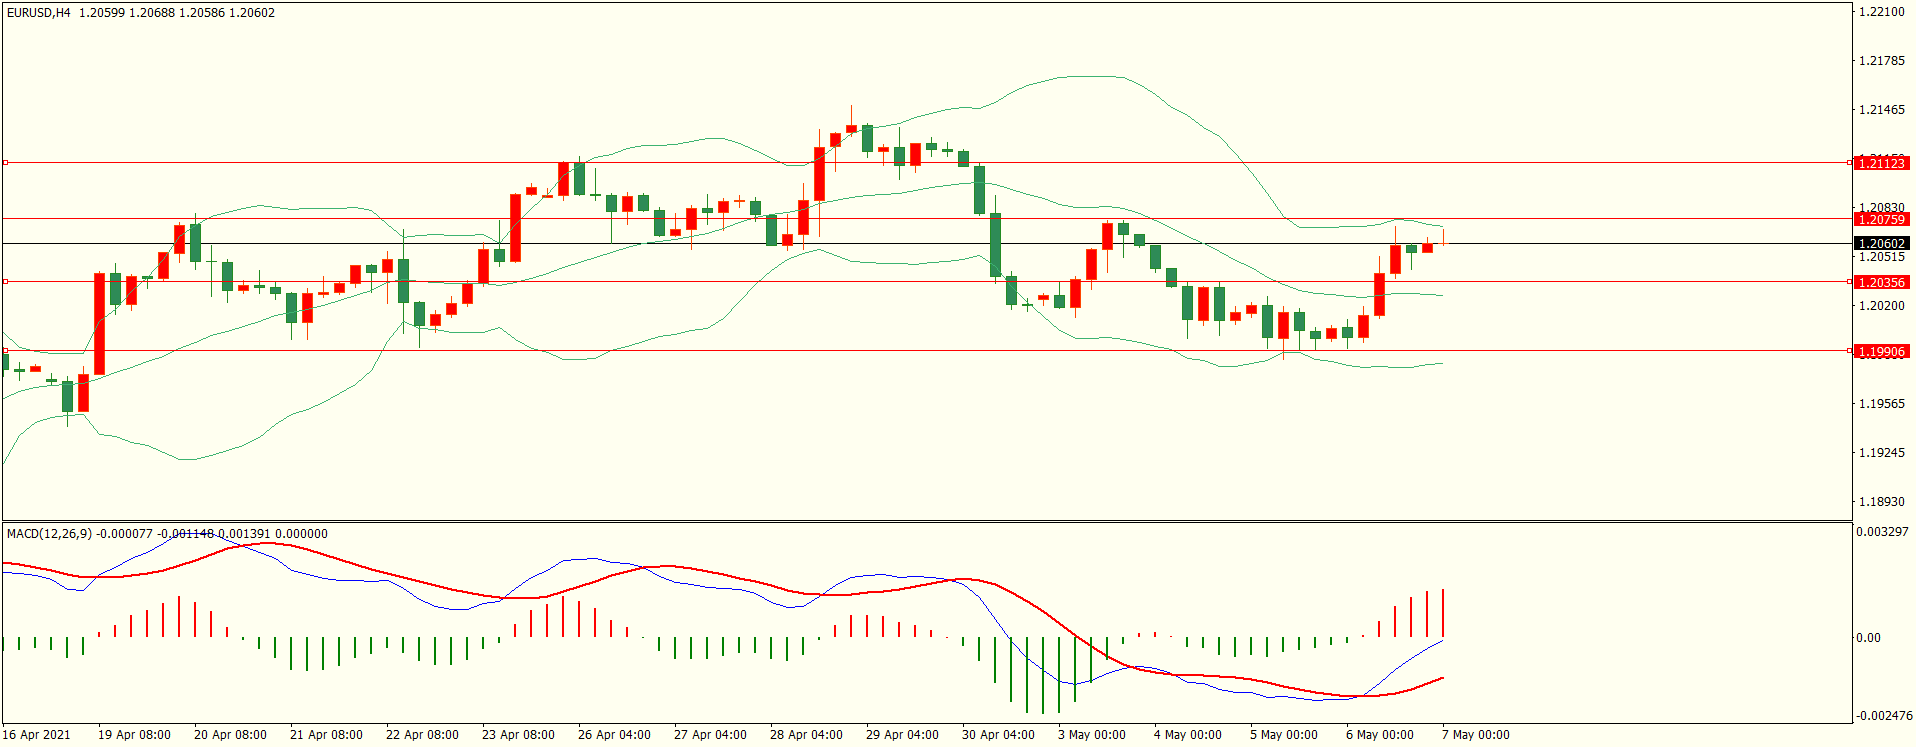Click left anchor point of the 1.19906 line

[5, 351]
